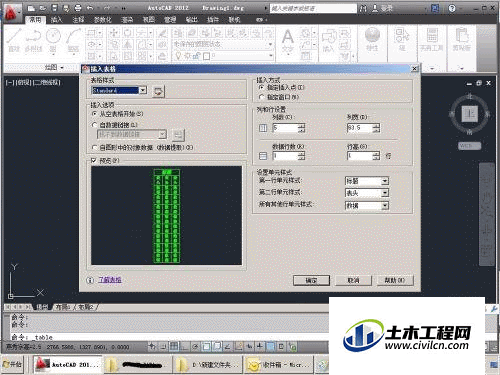Toggle Grid display icon in status bar

pos(174,347)
